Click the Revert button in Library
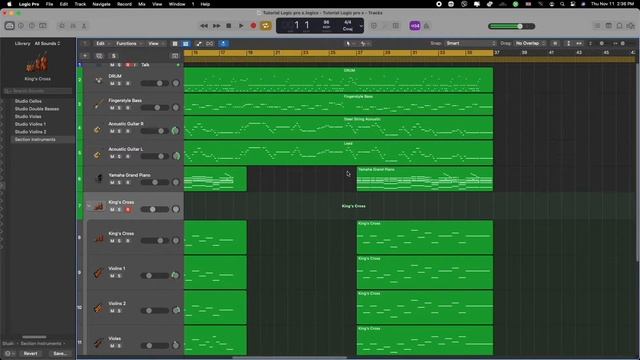640x360 pixels. pos(30,353)
